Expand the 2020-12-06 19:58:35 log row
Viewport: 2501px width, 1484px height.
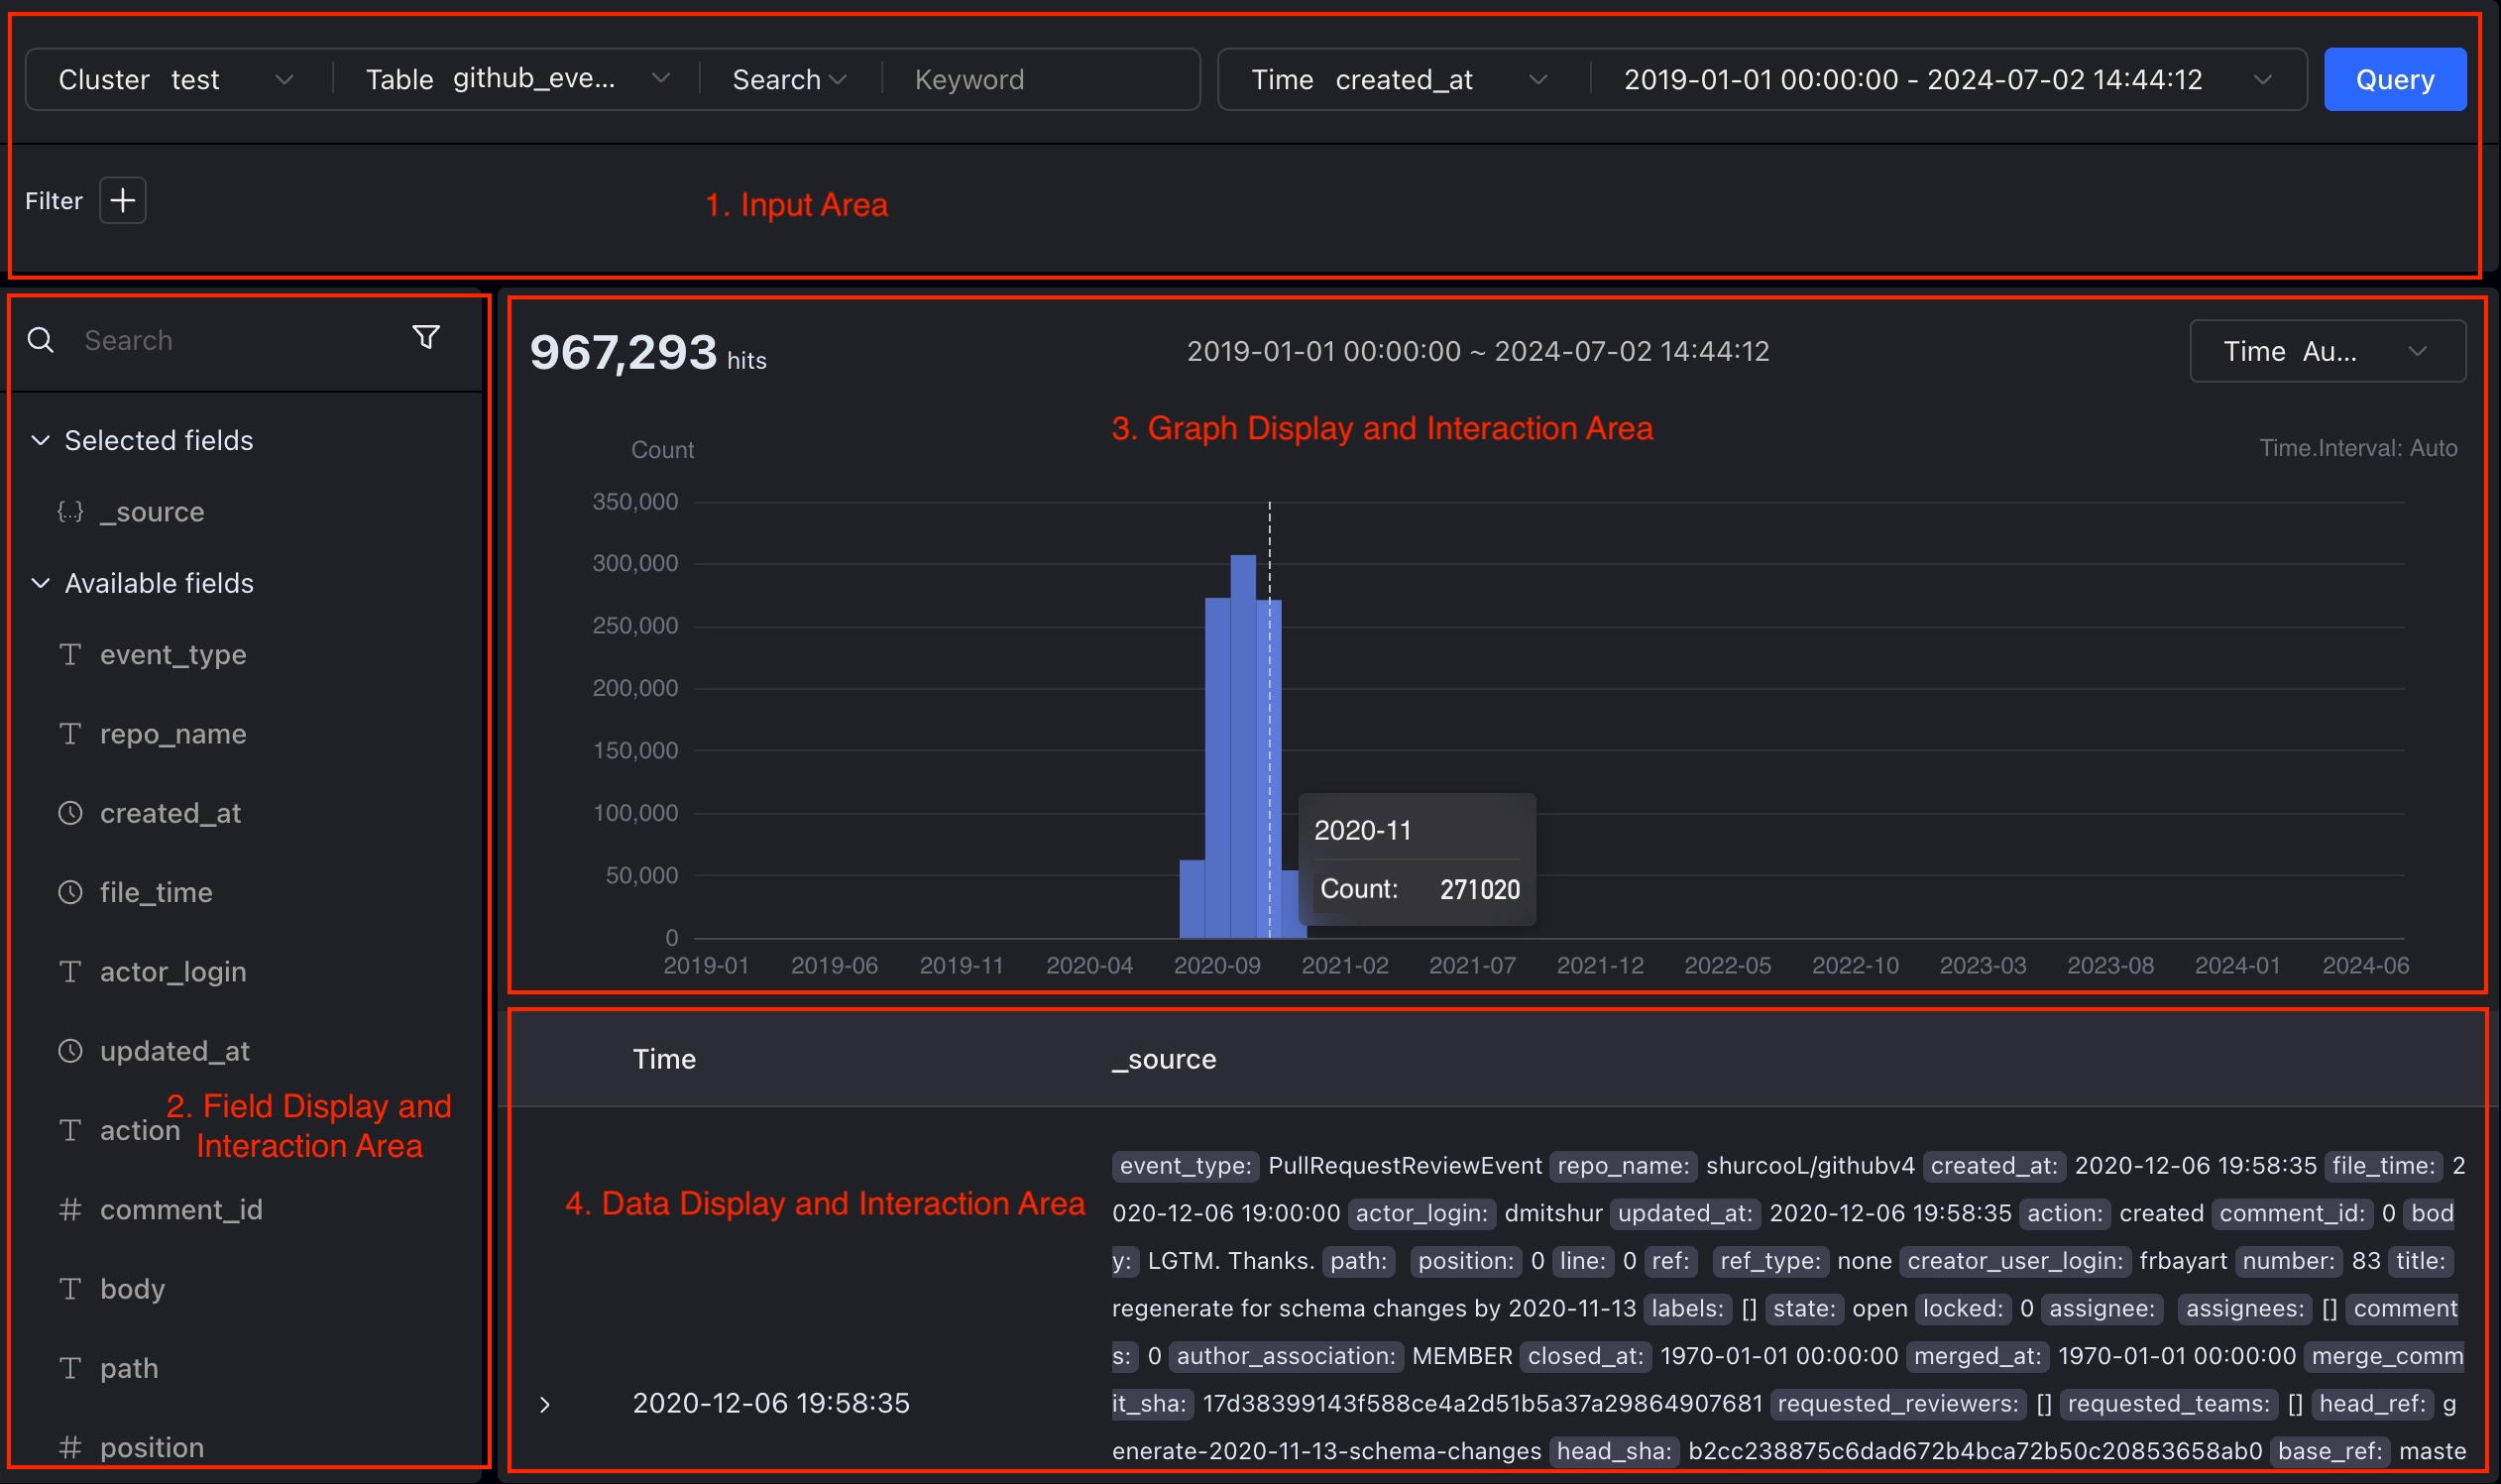(x=545, y=1404)
